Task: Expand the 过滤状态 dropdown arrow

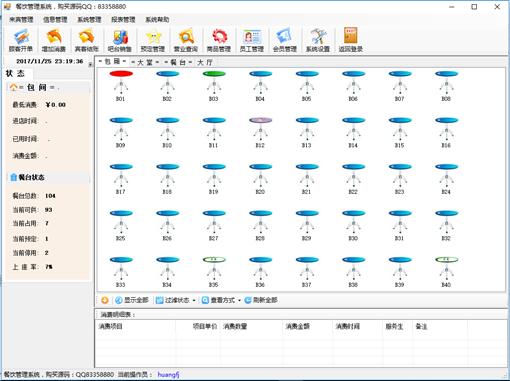Action: pos(194,300)
